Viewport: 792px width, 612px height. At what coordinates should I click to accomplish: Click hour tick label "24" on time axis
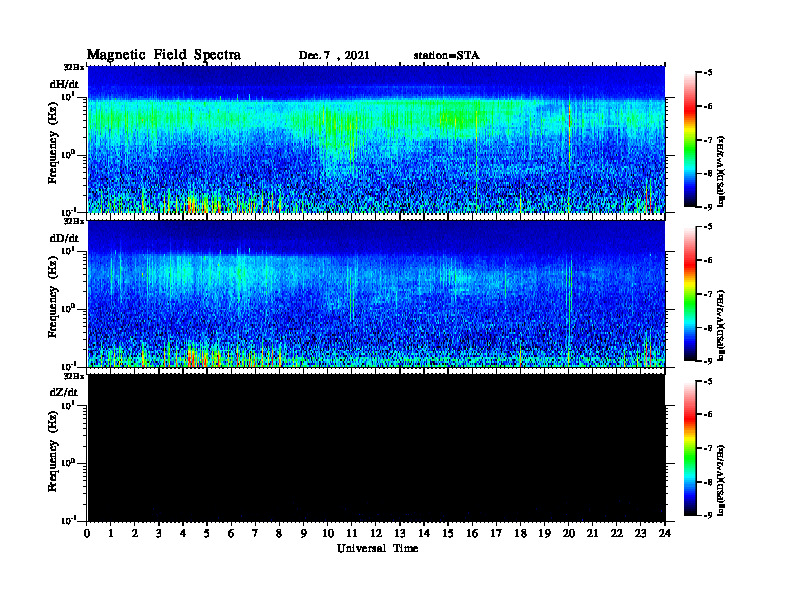click(x=665, y=533)
